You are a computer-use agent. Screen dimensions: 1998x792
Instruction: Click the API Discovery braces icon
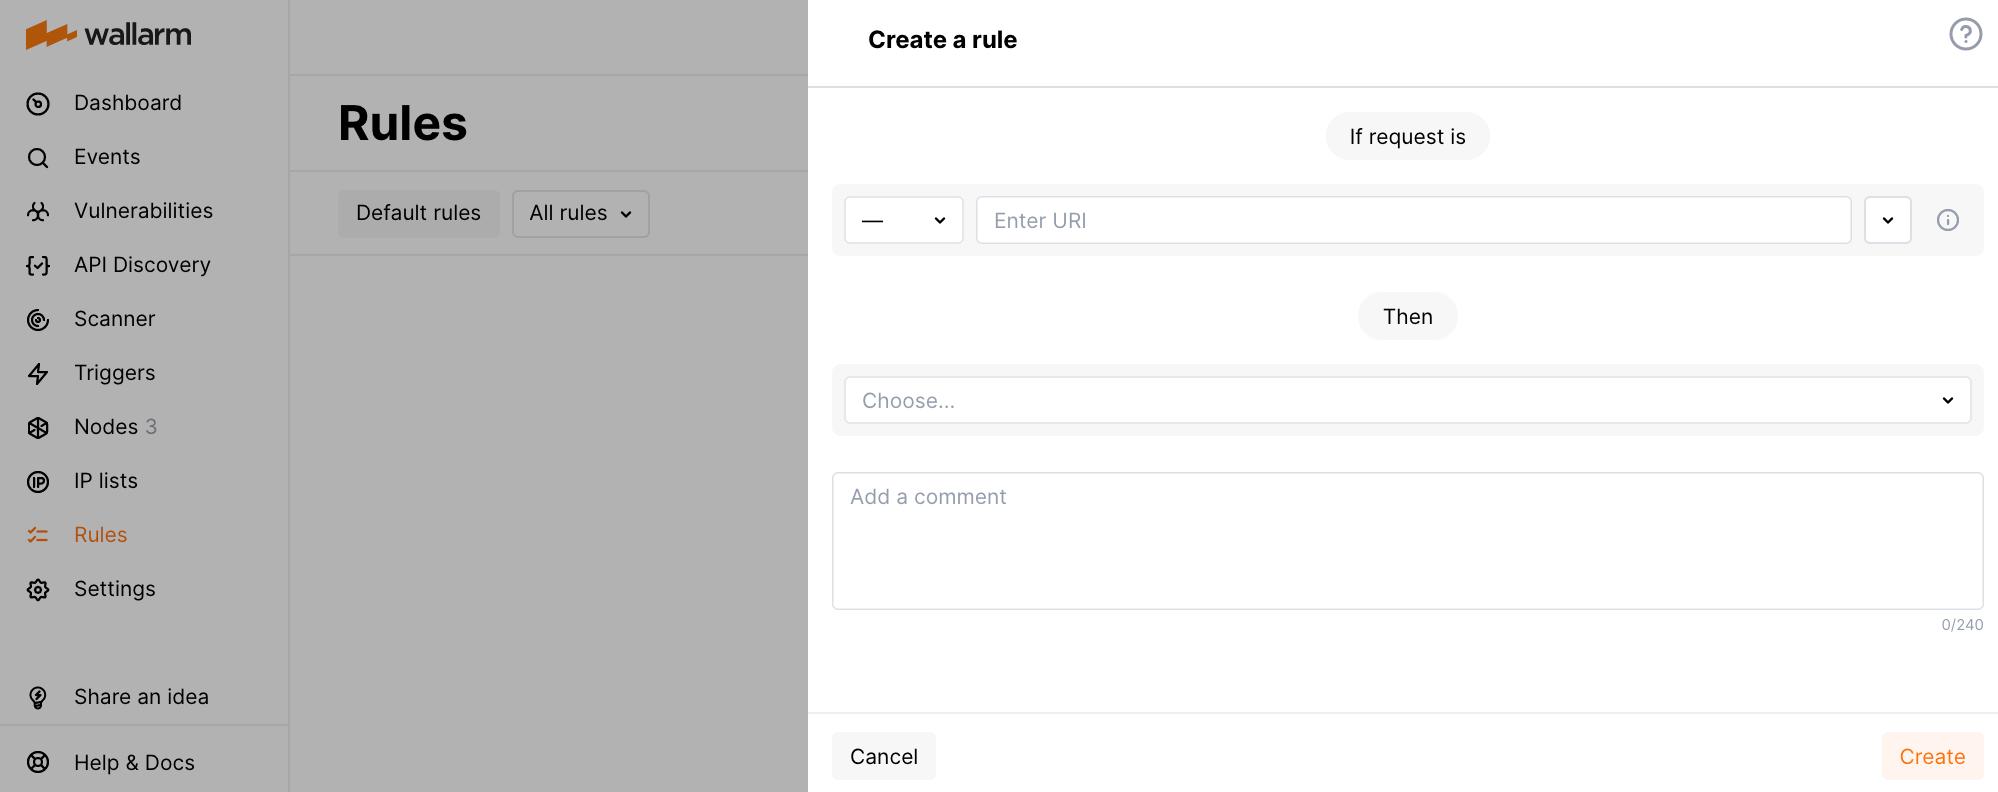(x=38, y=266)
